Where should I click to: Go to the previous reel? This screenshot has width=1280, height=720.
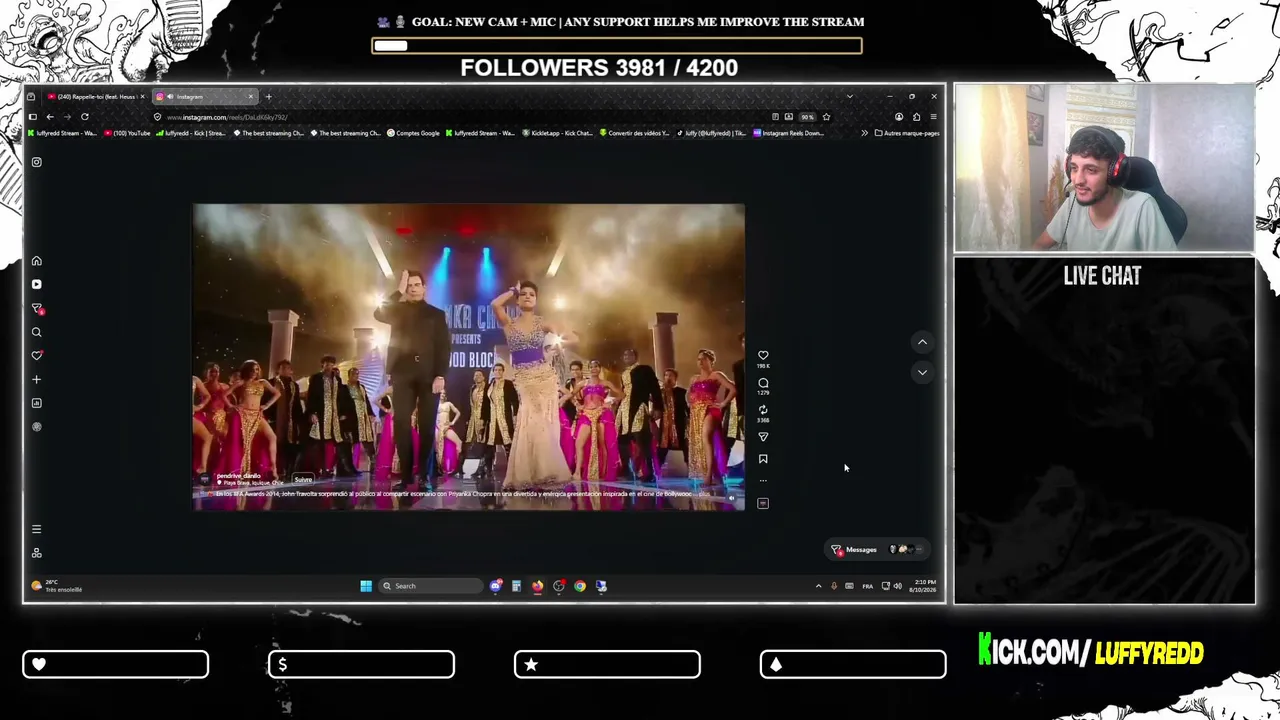(x=922, y=342)
